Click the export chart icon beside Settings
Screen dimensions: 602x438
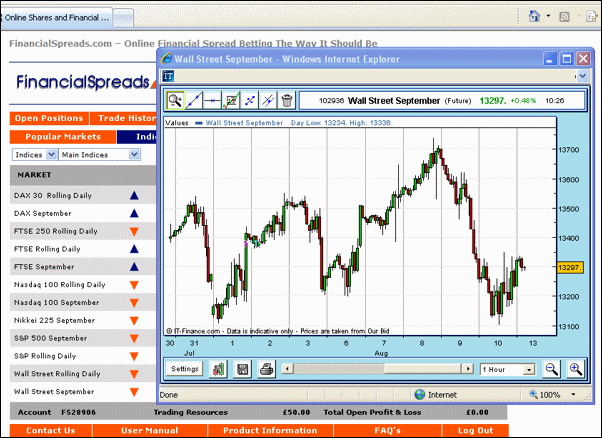click(x=218, y=369)
